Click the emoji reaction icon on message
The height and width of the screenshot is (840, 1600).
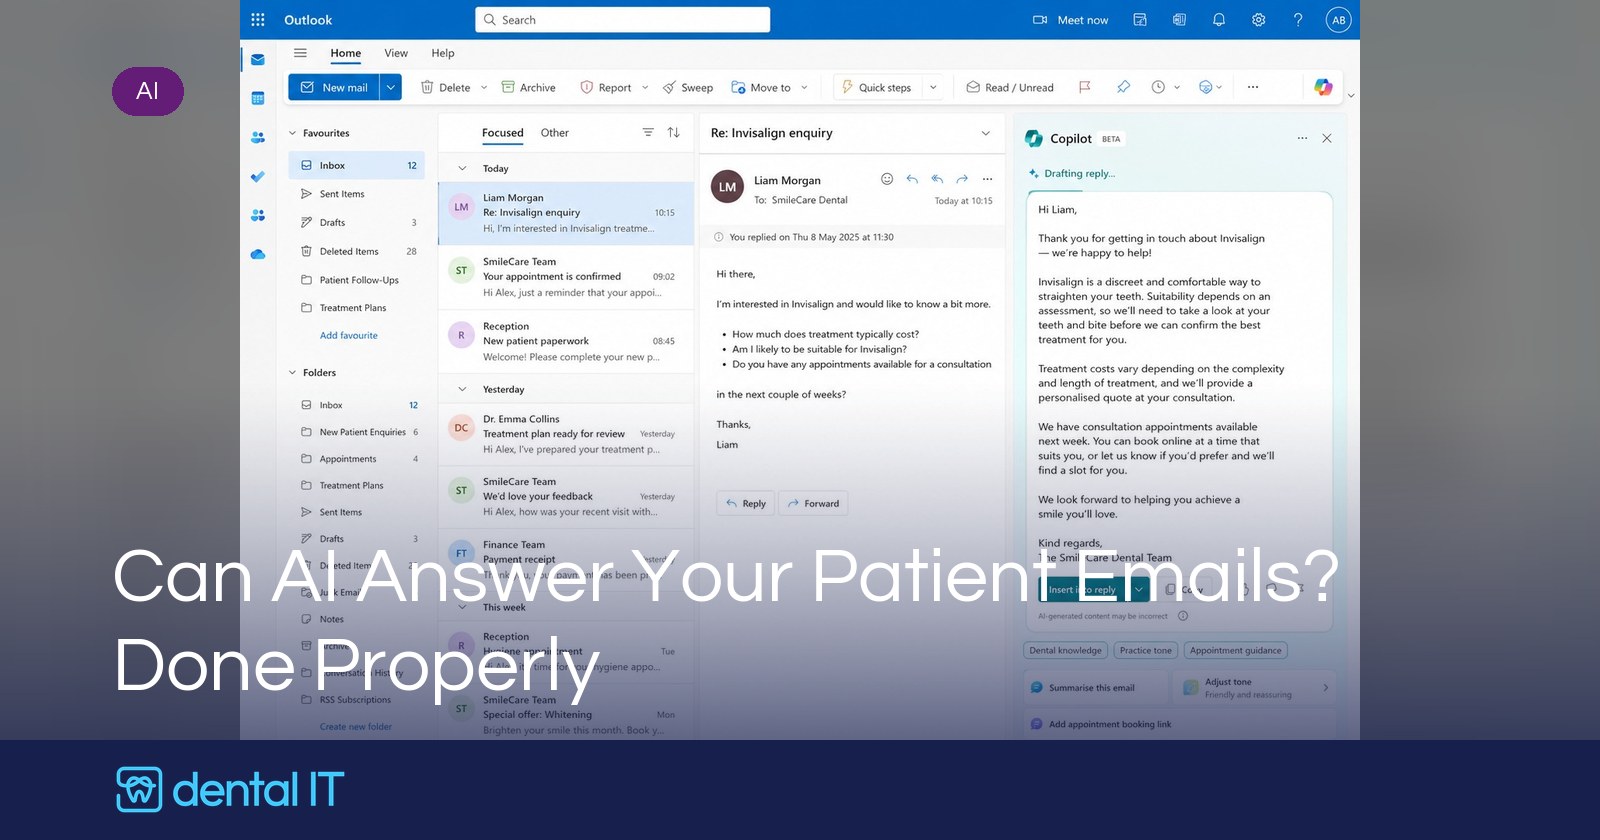coord(887,179)
